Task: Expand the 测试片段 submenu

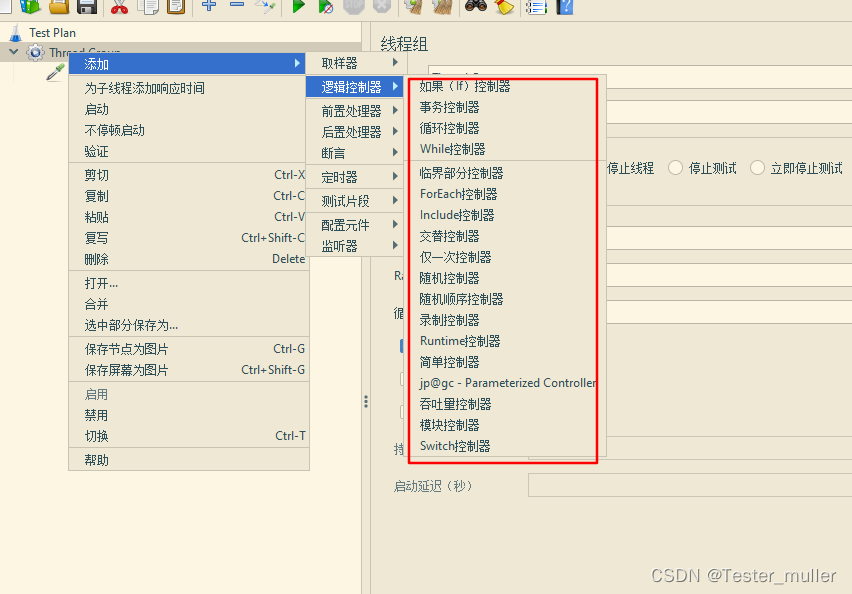Action: 354,201
